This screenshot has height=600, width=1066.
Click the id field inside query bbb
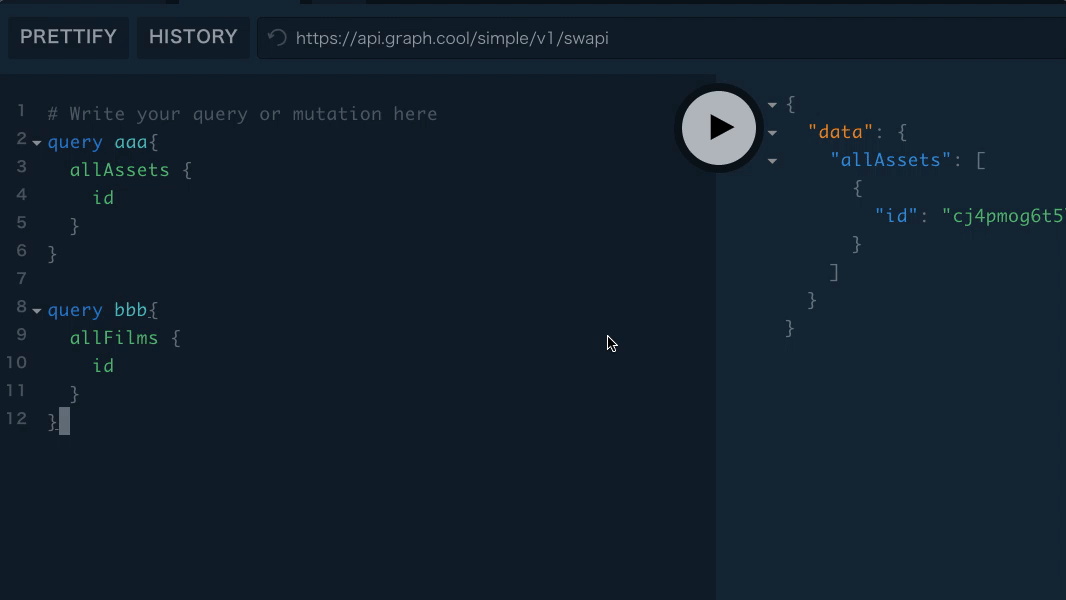(103, 366)
